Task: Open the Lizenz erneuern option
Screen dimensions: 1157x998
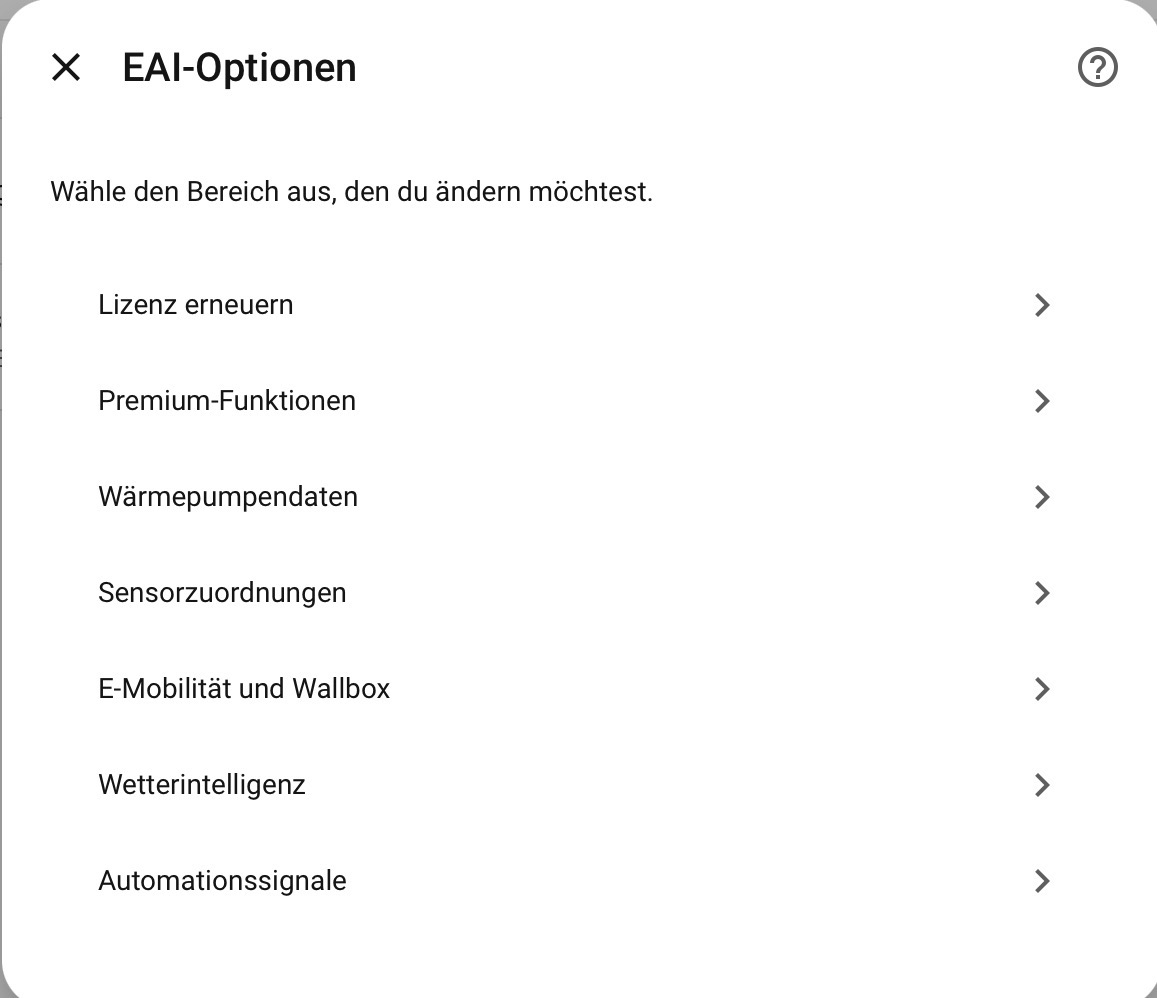Action: tap(578, 305)
